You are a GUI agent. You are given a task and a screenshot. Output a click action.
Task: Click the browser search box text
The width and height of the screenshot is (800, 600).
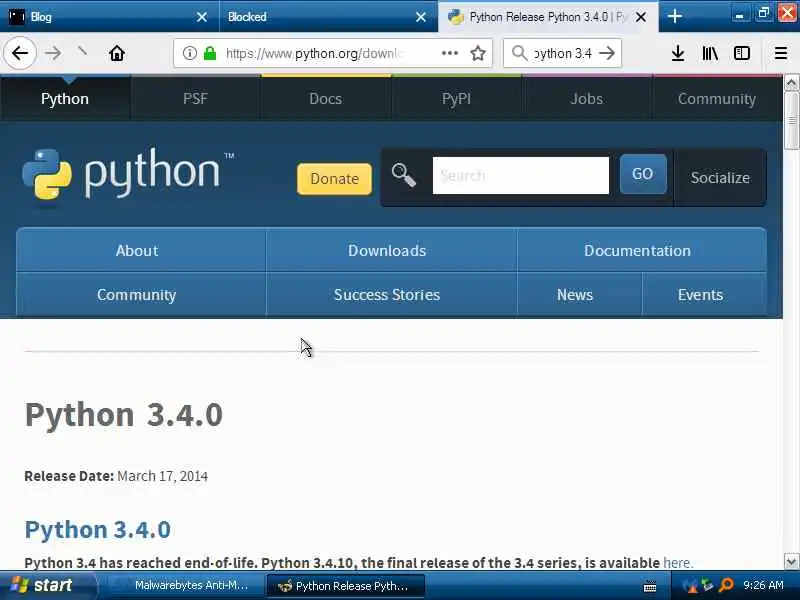[563, 53]
